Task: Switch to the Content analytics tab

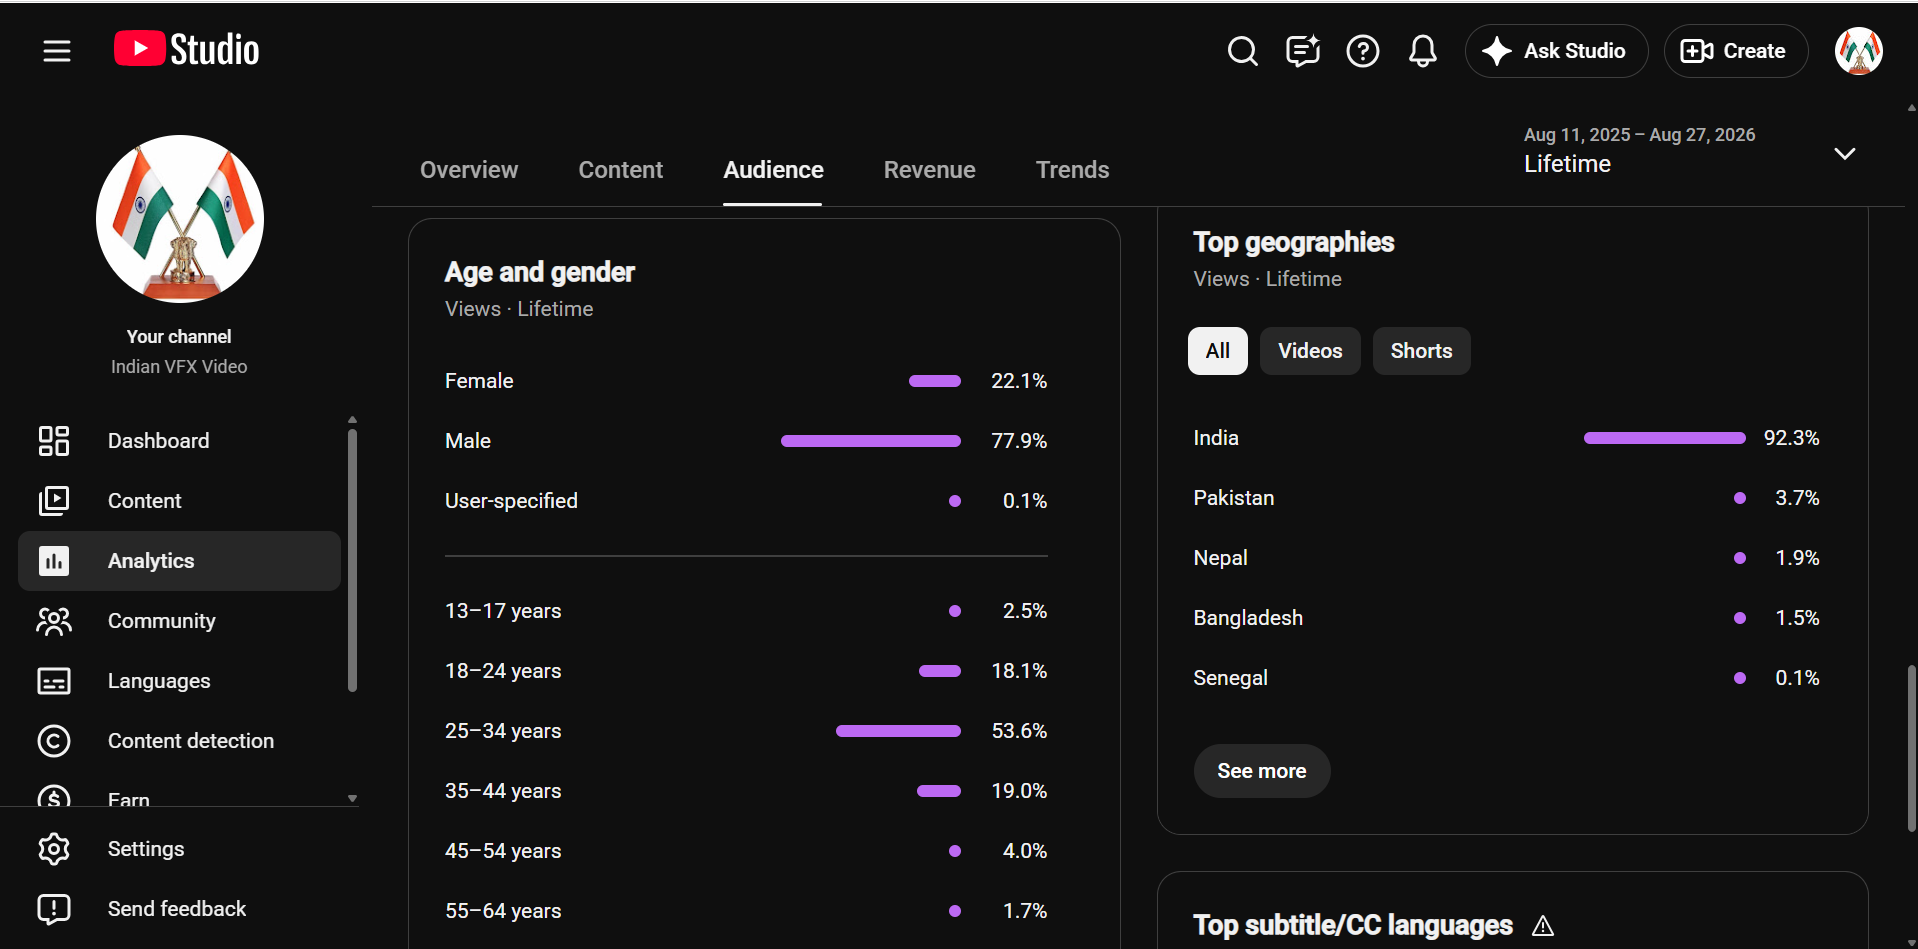Action: 621,170
